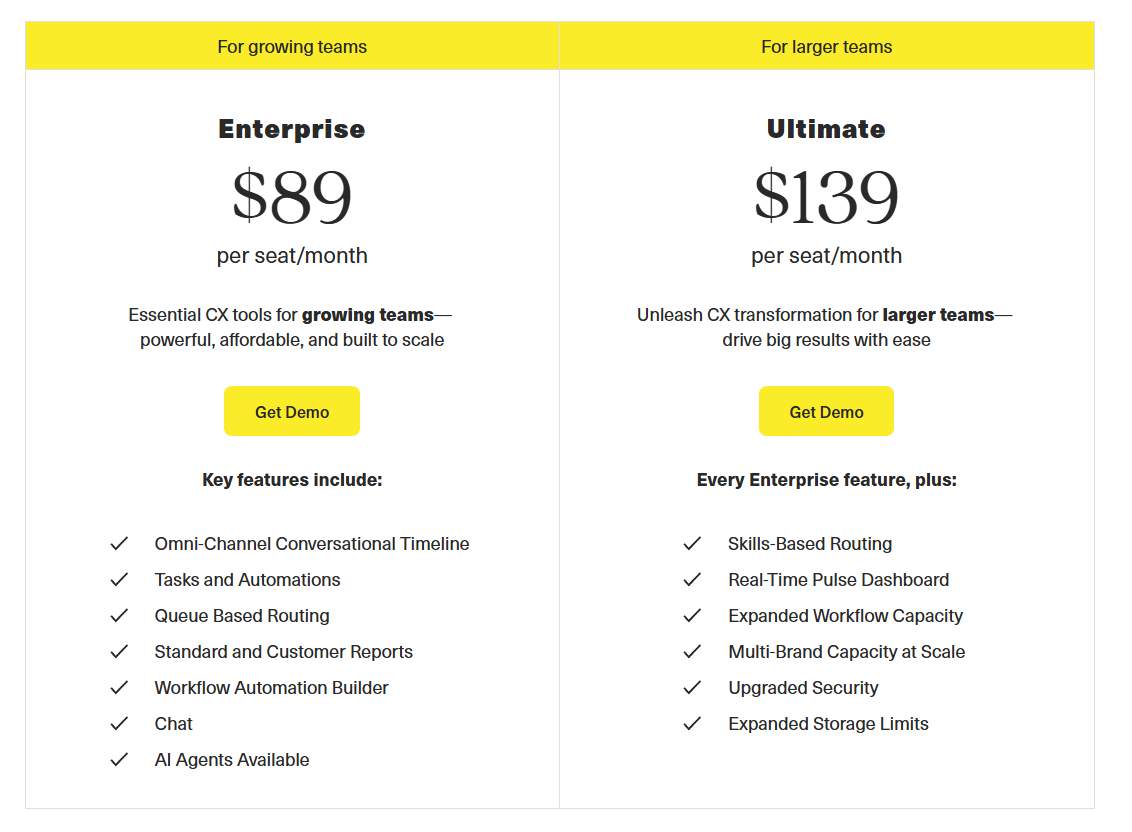Click the Standard and Customer Reports feature text
This screenshot has width=1132, height=832.
(x=284, y=652)
